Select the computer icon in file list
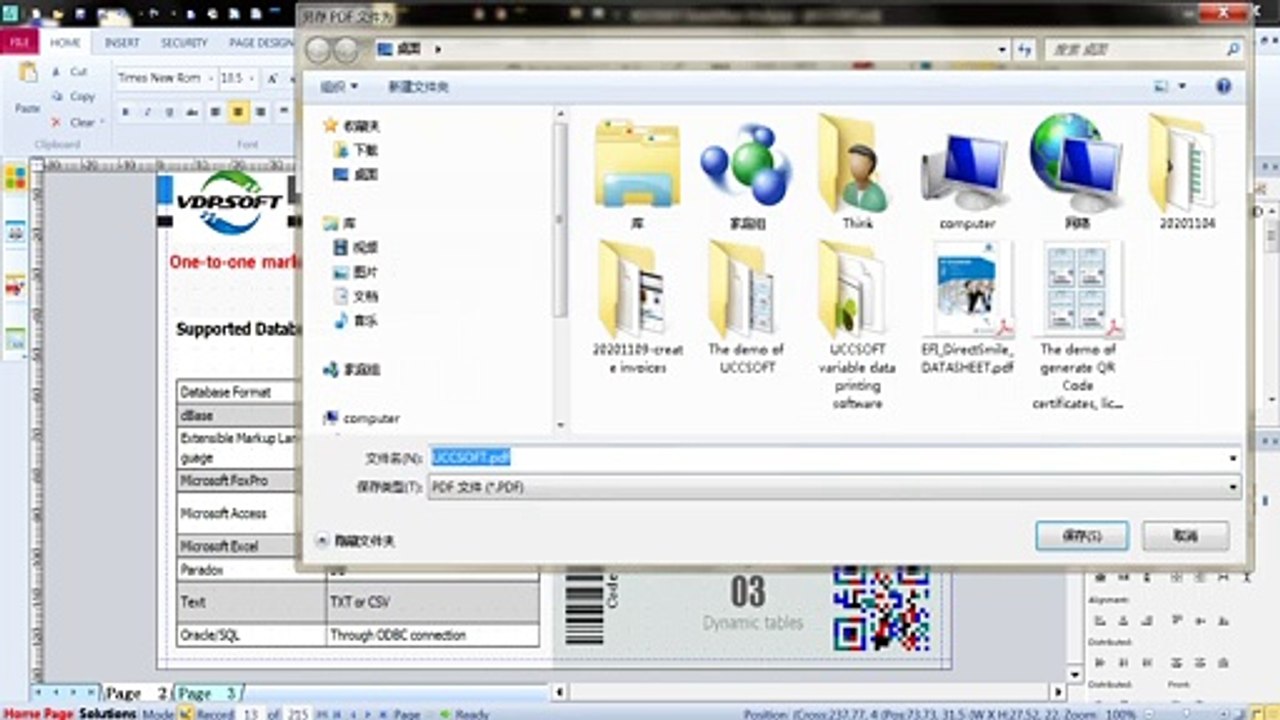1280x720 pixels. (967, 173)
